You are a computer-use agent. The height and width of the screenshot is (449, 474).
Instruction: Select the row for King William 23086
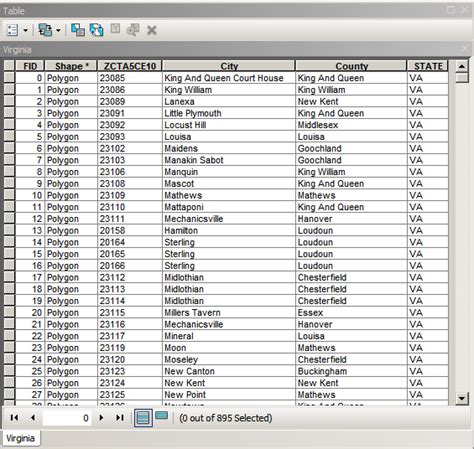[x=9, y=90]
